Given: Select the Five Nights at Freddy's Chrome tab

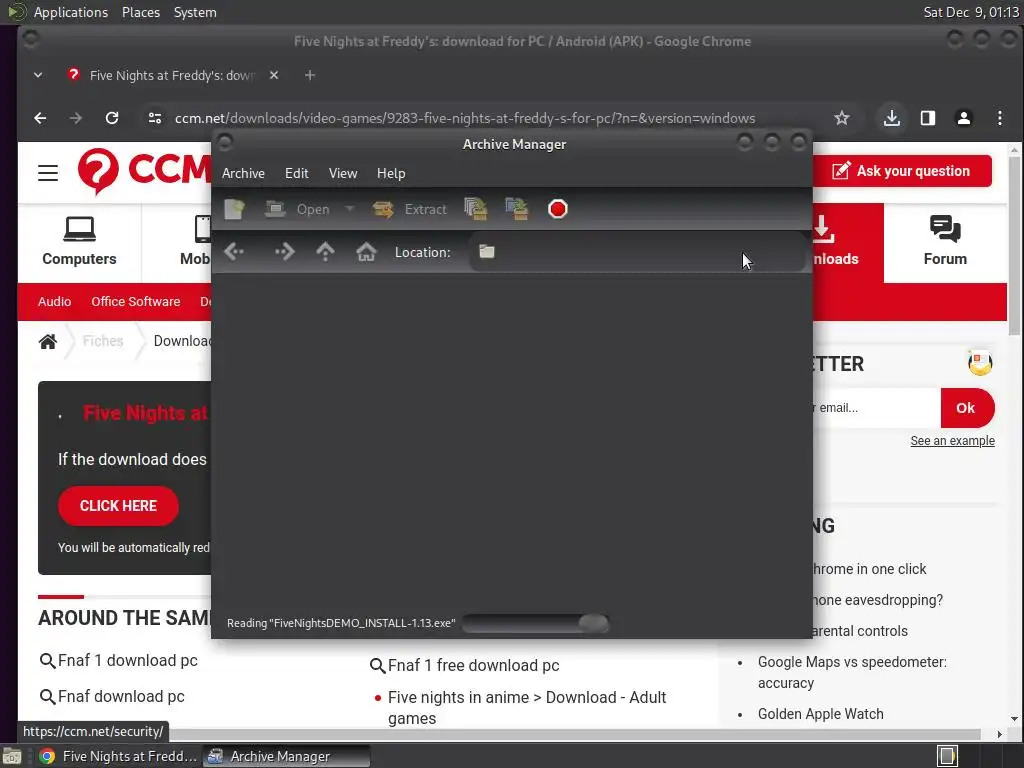Looking at the screenshot, I should [x=173, y=76].
